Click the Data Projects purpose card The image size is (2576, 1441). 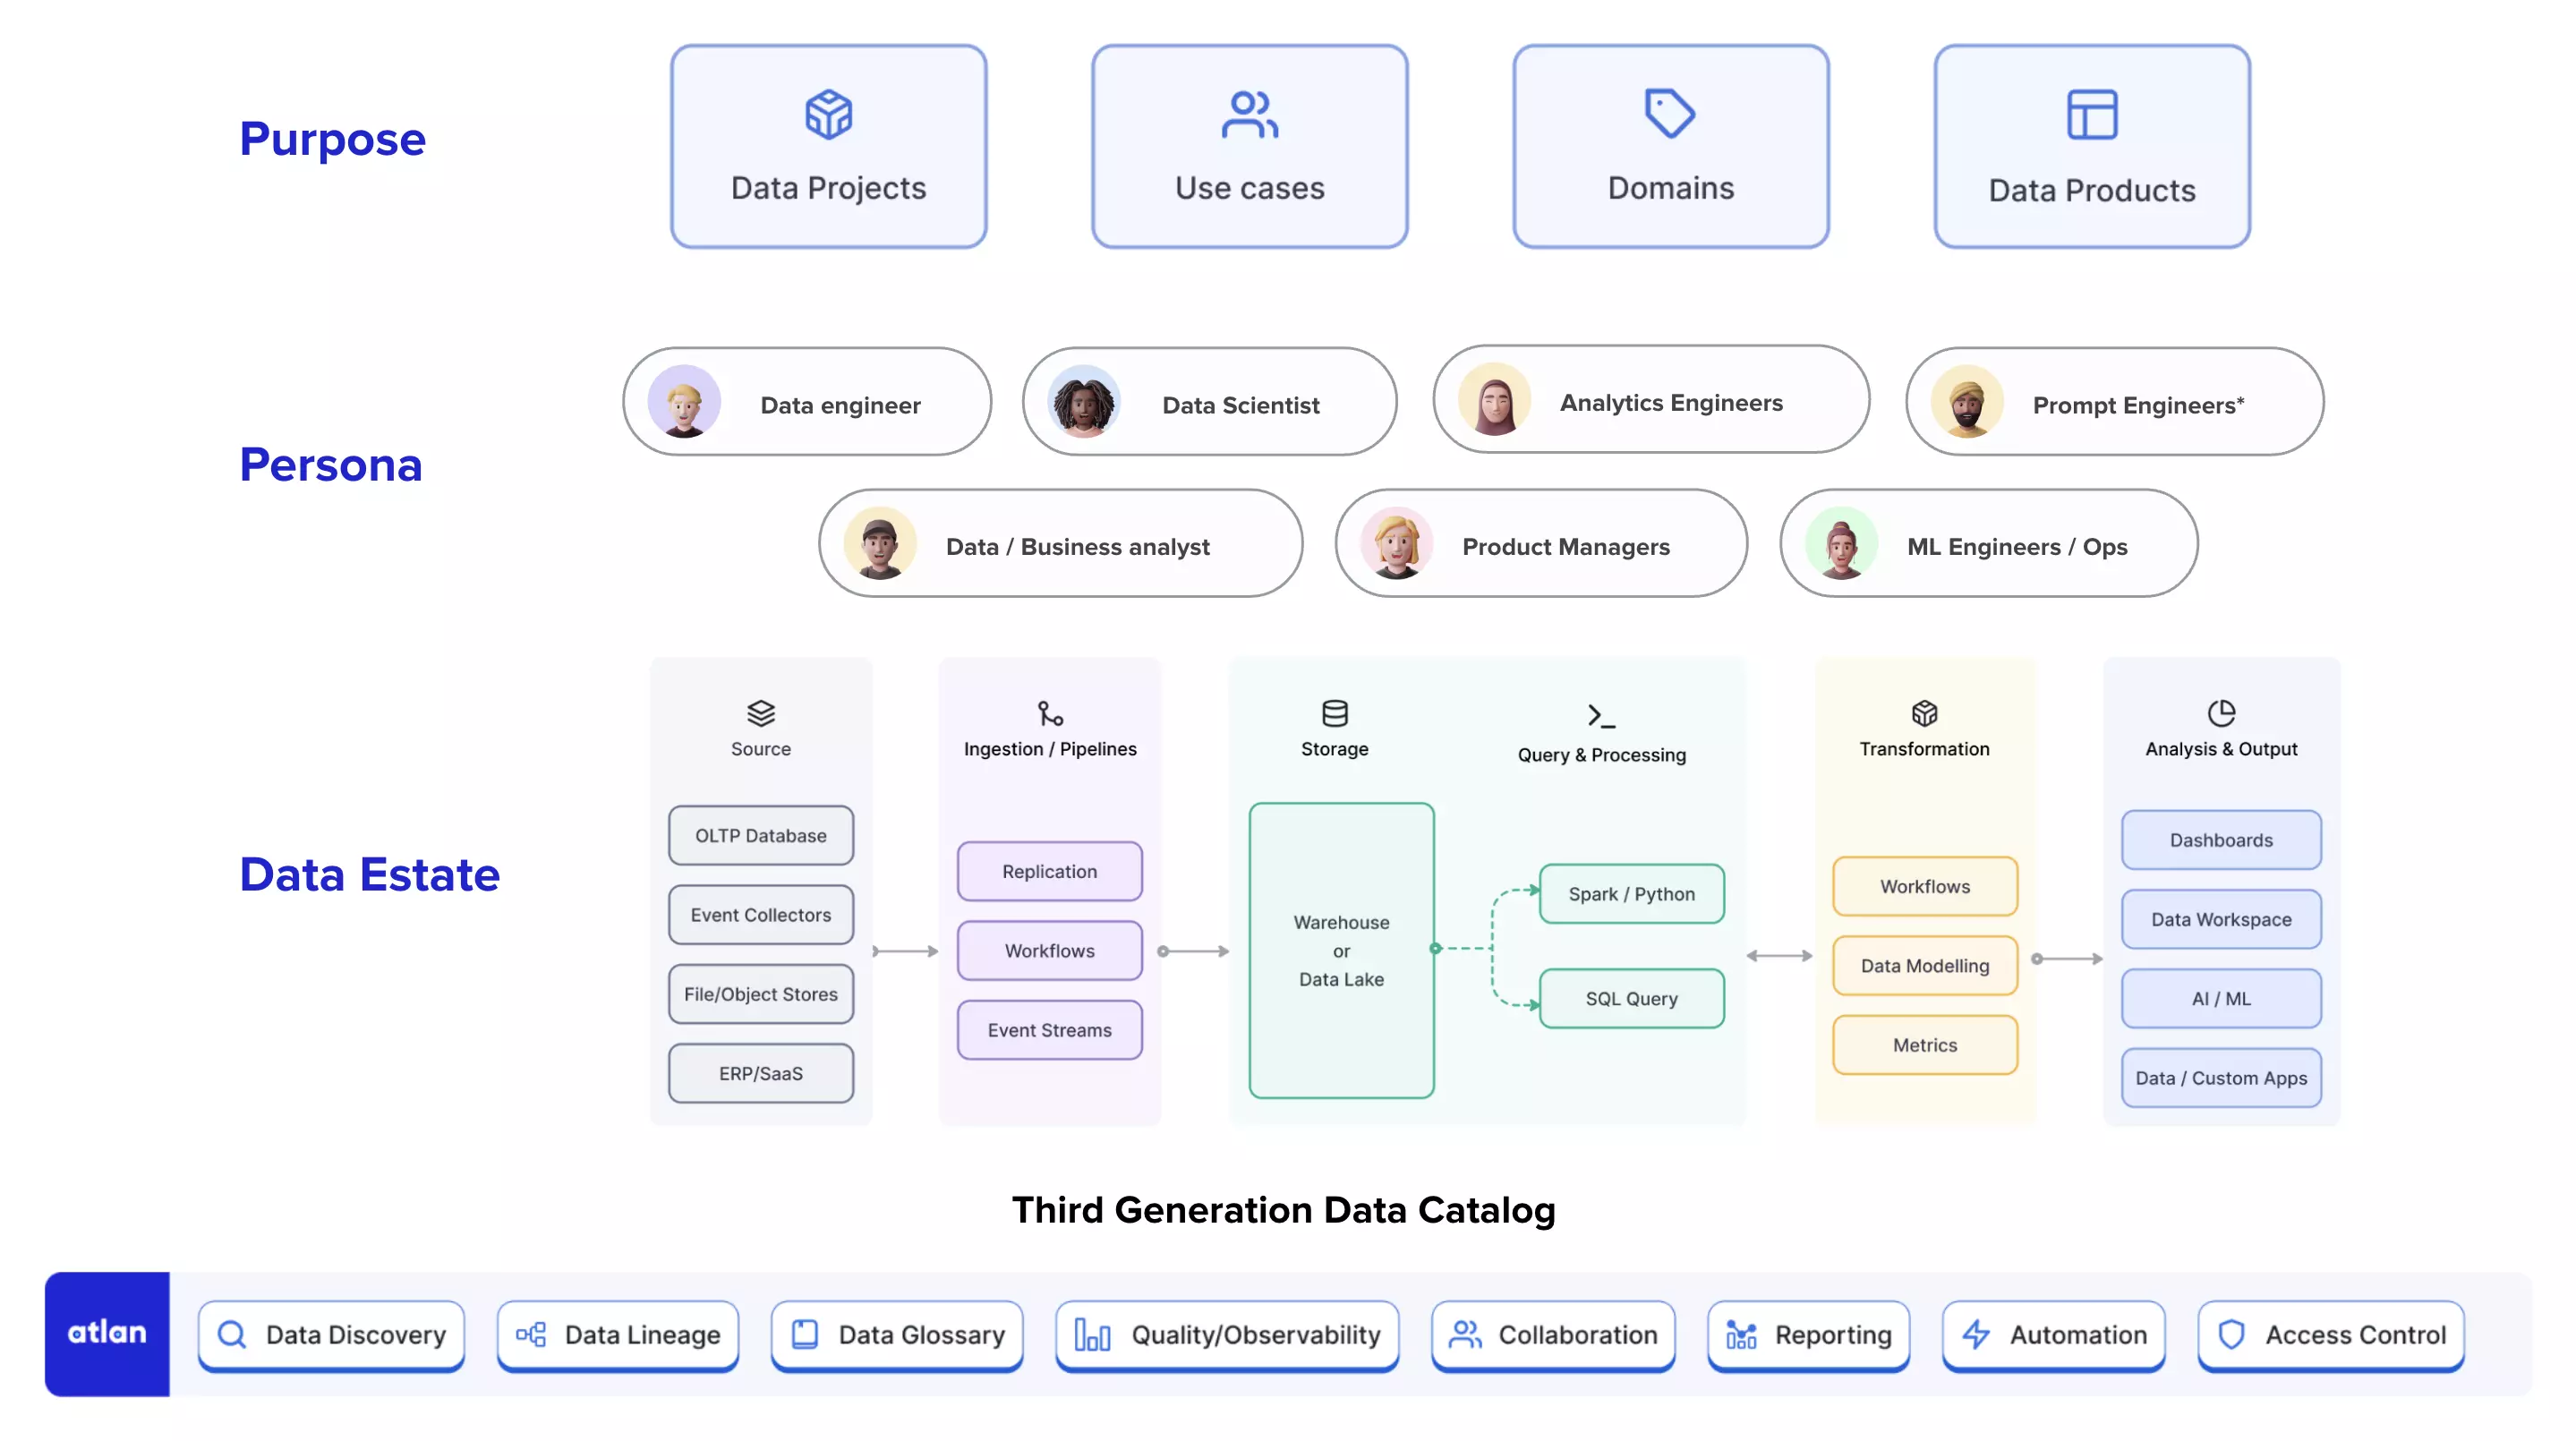pyautogui.click(x=826, y=145)
